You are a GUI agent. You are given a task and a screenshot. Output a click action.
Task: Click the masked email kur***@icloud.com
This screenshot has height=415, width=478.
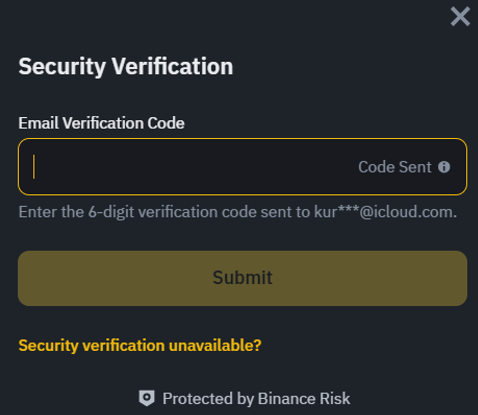tap(385, 212)
